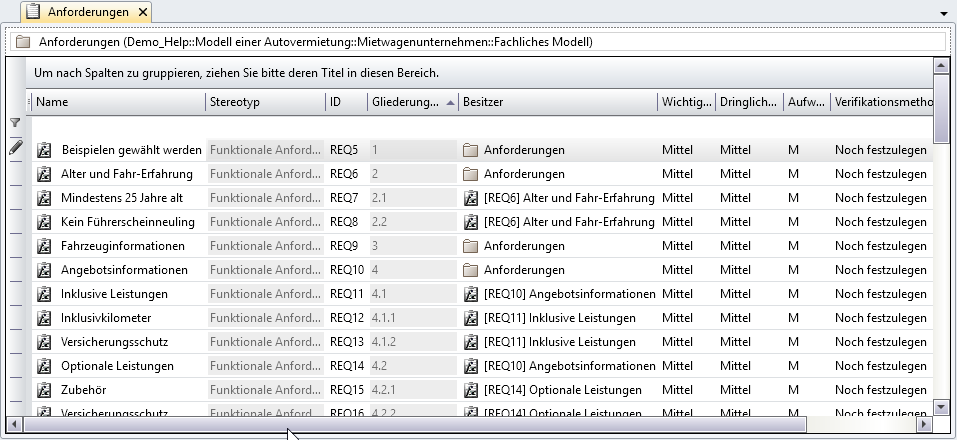Open the tab list dropdown arrow at top right
This screenshot has height=440, width=957.
click(x=945, y=13)
